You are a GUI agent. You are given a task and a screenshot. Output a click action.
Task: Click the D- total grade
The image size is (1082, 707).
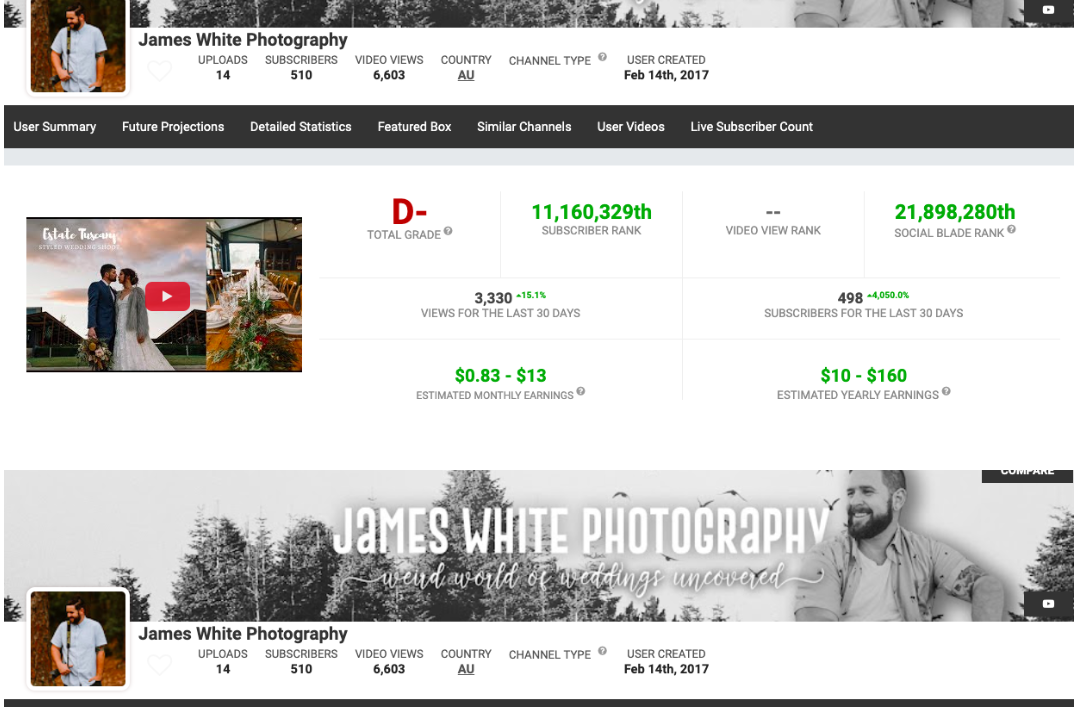409,211
